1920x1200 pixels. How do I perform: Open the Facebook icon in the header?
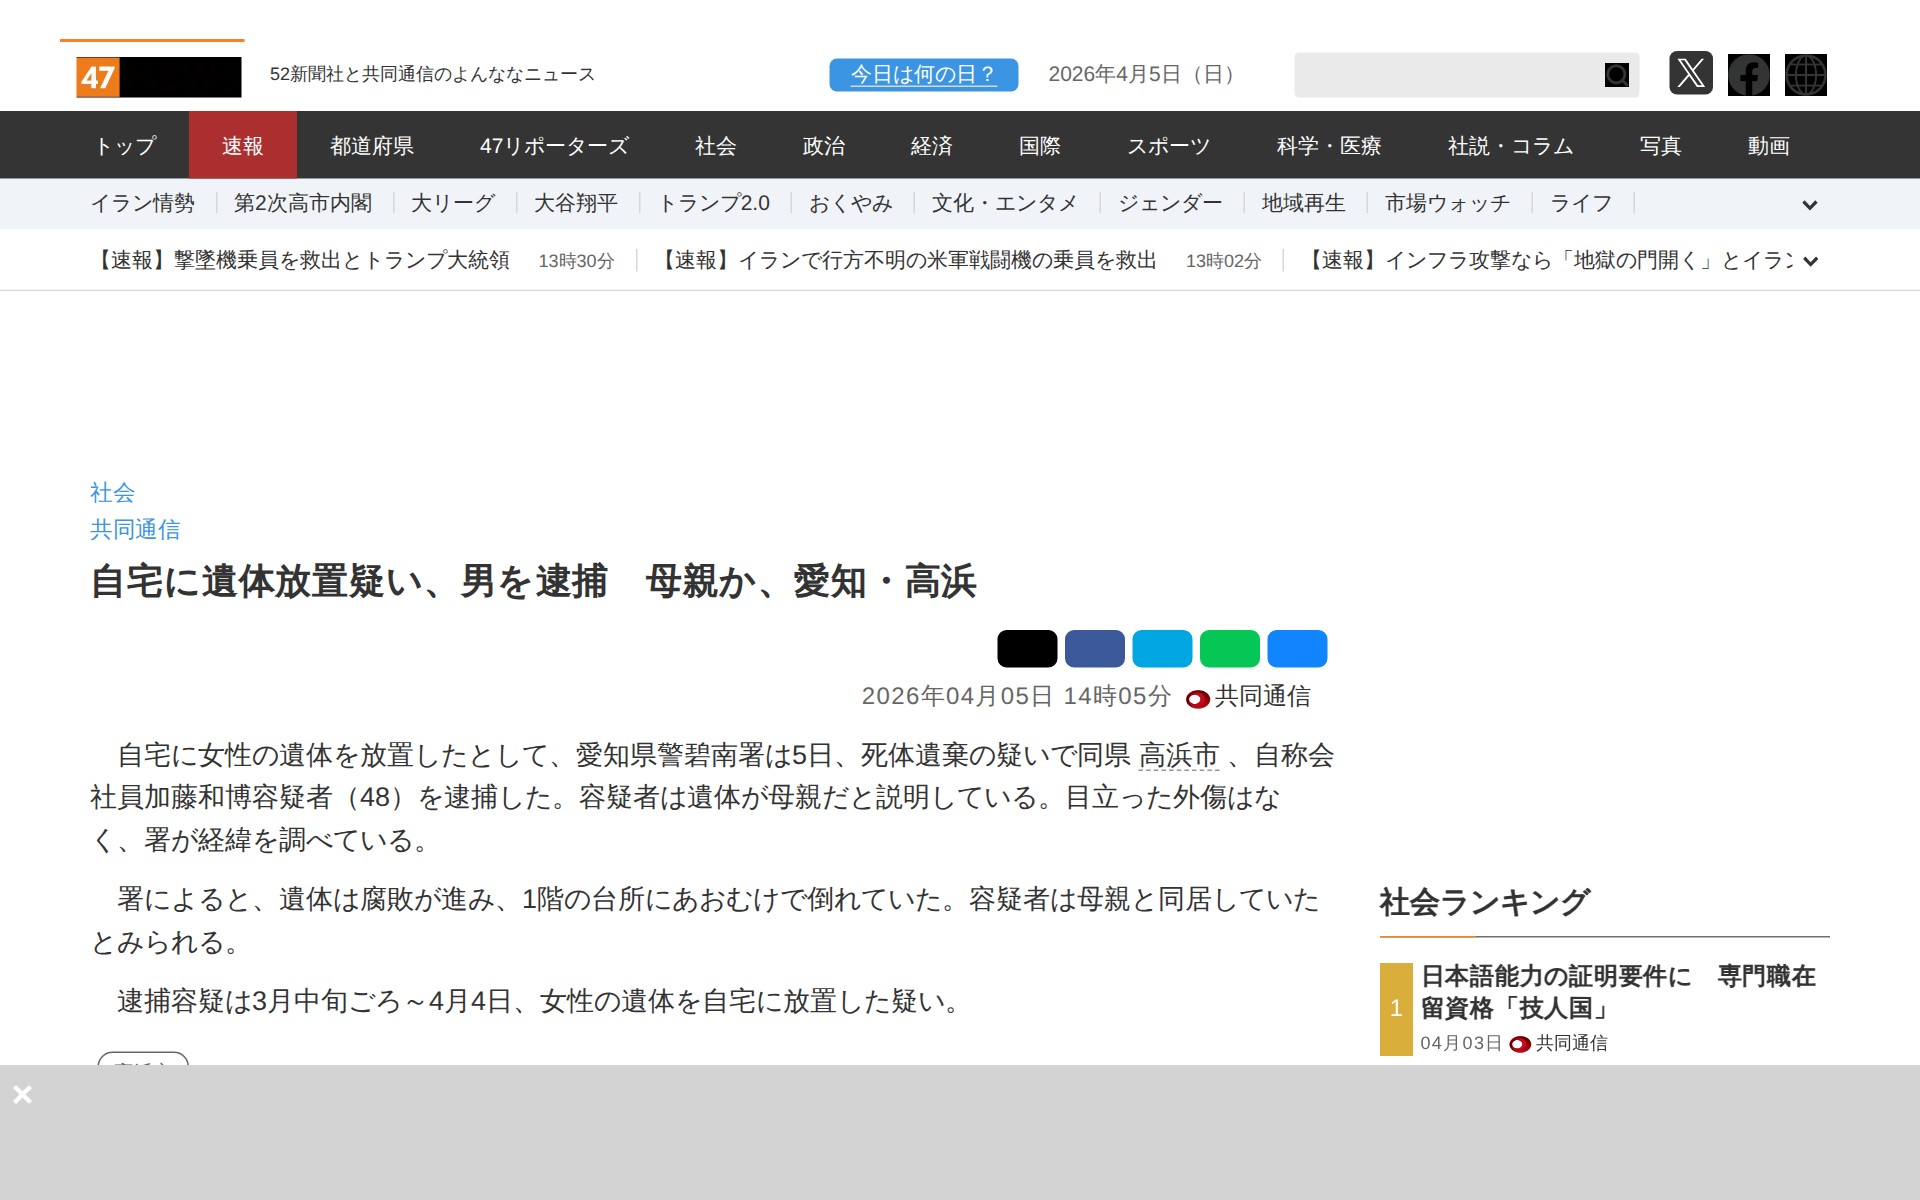click(x=1748, y=74)
